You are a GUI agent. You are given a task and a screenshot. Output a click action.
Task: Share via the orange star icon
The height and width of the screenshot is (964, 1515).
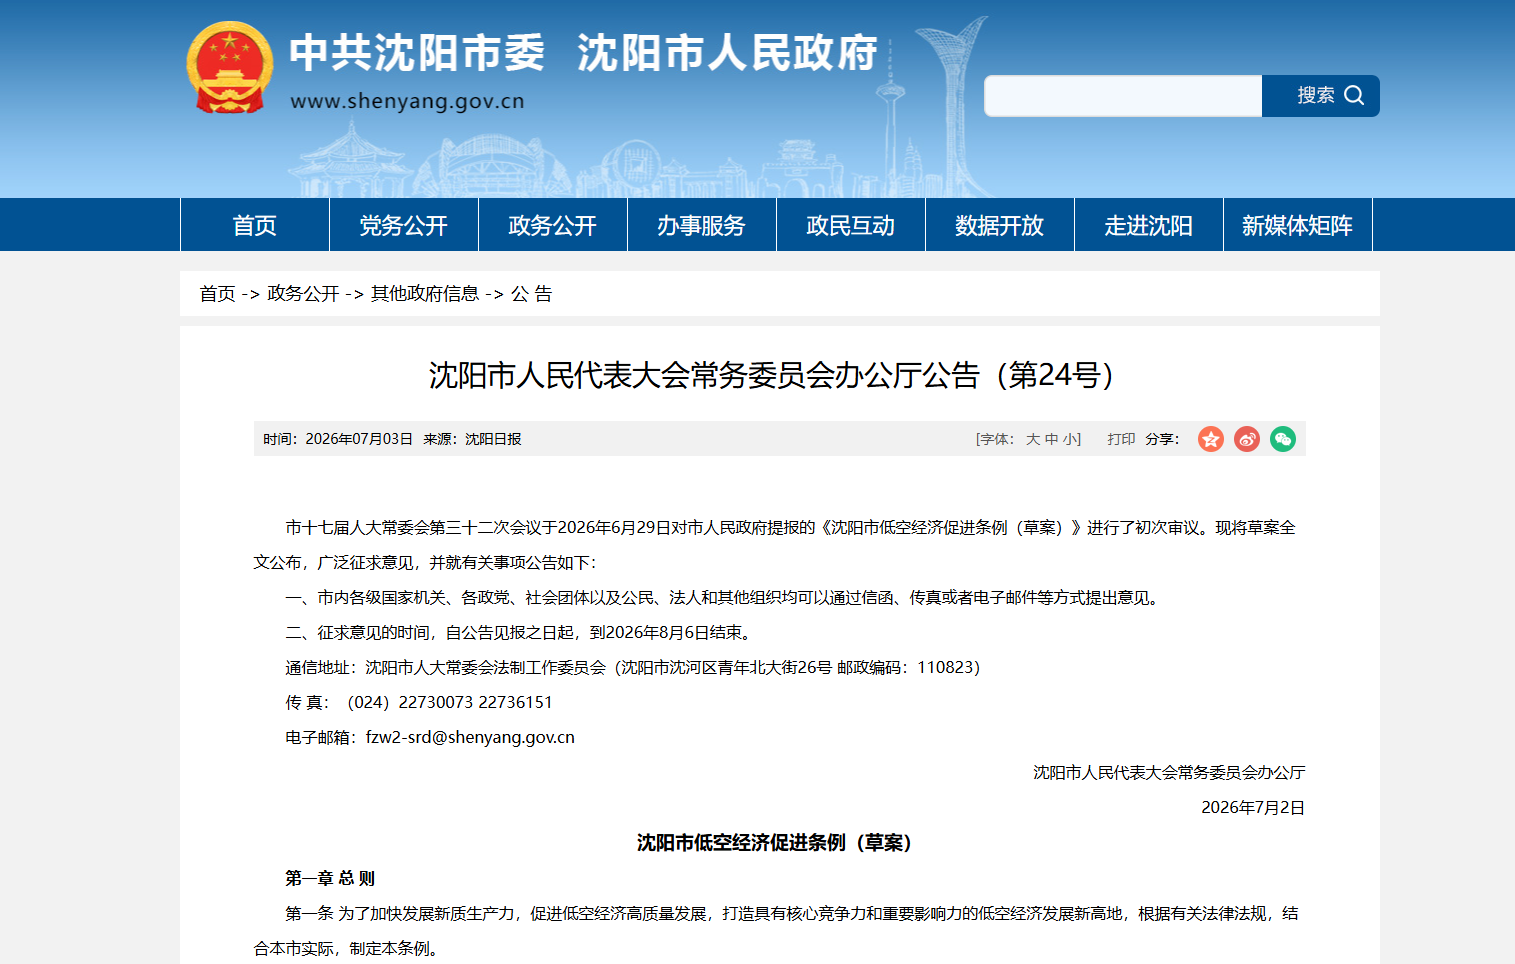[x=1211, y=439]
